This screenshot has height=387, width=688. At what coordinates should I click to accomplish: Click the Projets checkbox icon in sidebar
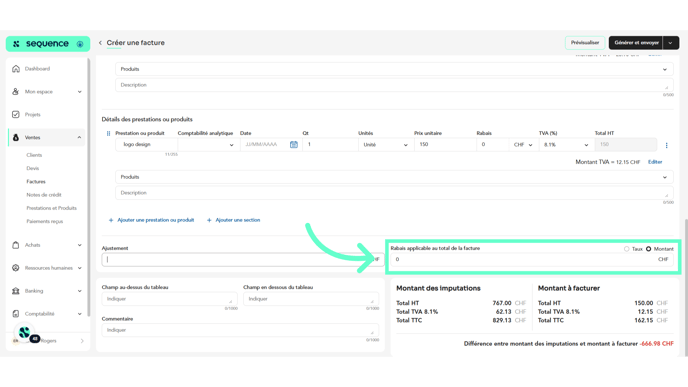16,115
